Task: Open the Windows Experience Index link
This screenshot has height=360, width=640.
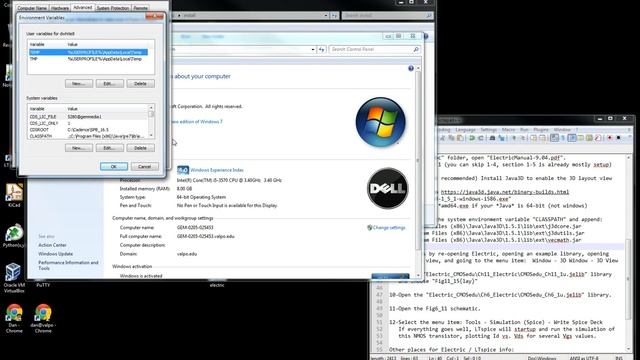Action: click(217, 170)
